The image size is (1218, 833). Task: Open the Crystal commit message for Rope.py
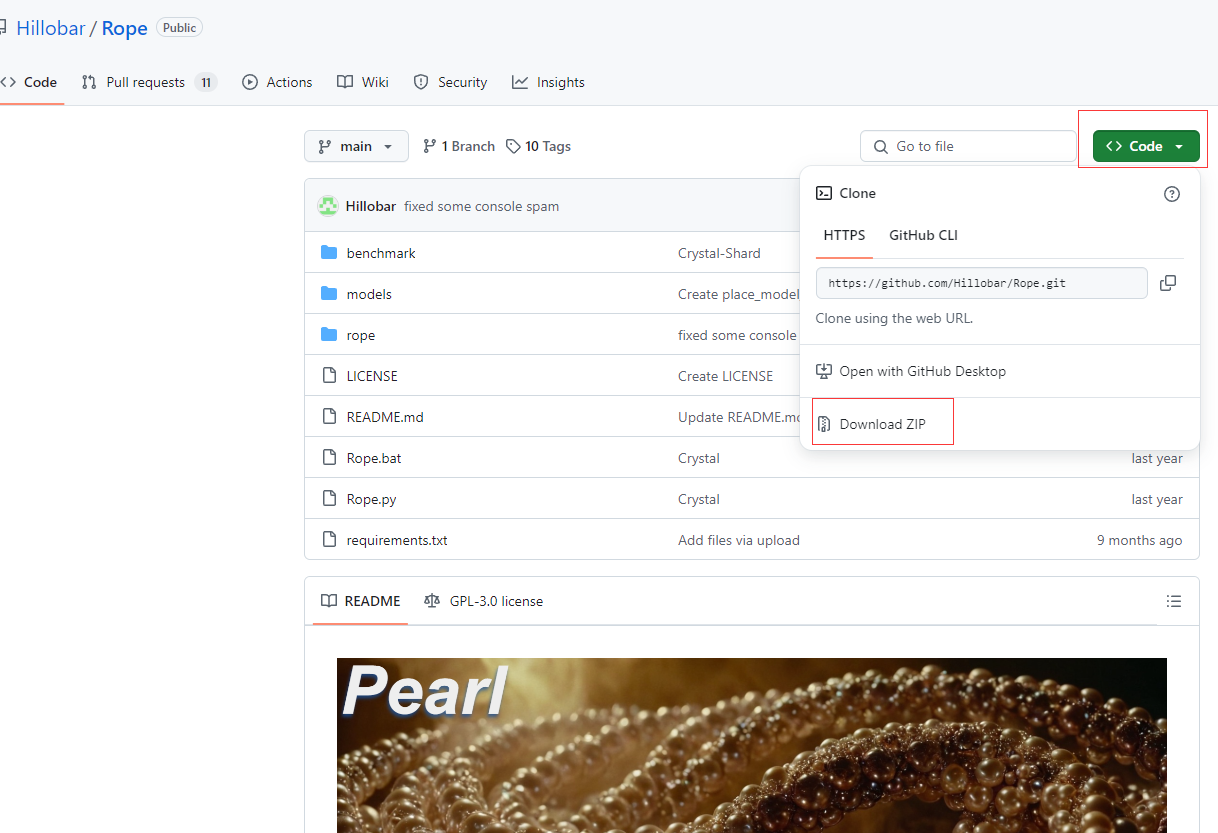[x=699, y=499]
